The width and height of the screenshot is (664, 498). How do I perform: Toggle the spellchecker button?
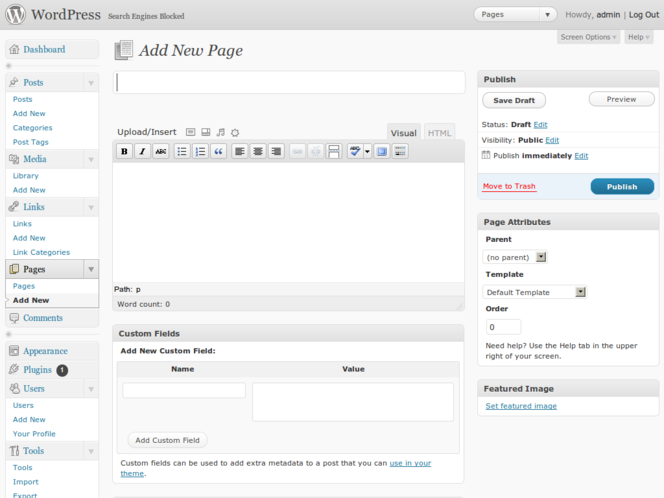point(355,151)
